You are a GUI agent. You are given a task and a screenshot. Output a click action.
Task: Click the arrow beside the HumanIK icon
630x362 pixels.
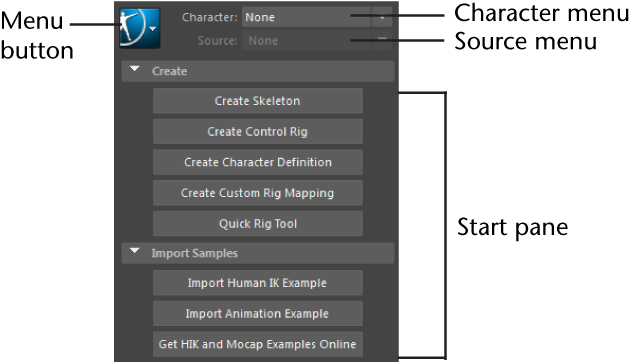point(153,29)
